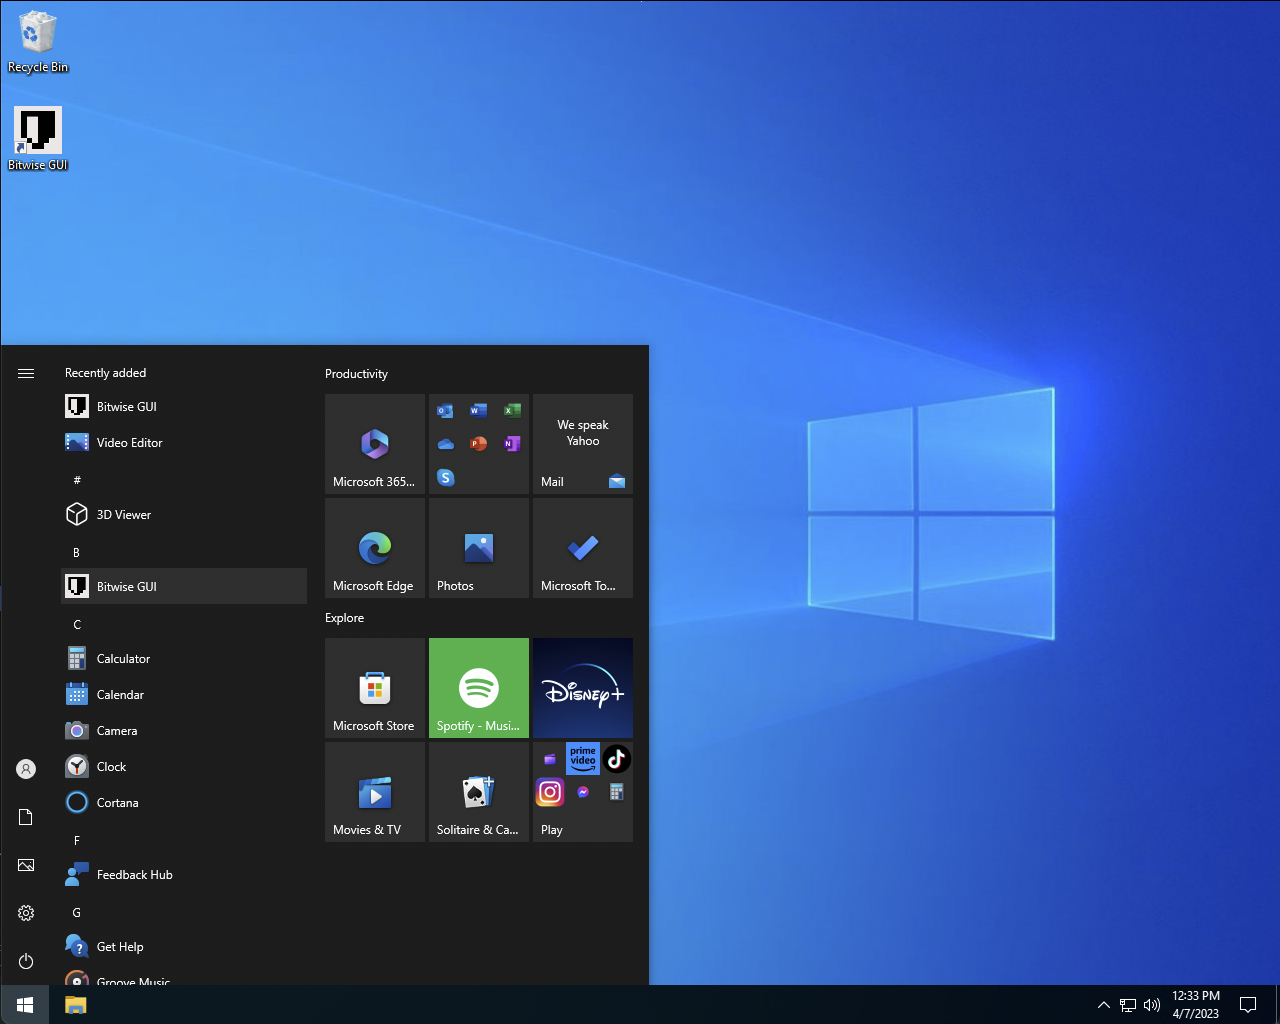Image resolution: width=1280 pixels, height=1024 pixels.
Task: Open the Microsoft Edge tile
Action: click(375, 548)
